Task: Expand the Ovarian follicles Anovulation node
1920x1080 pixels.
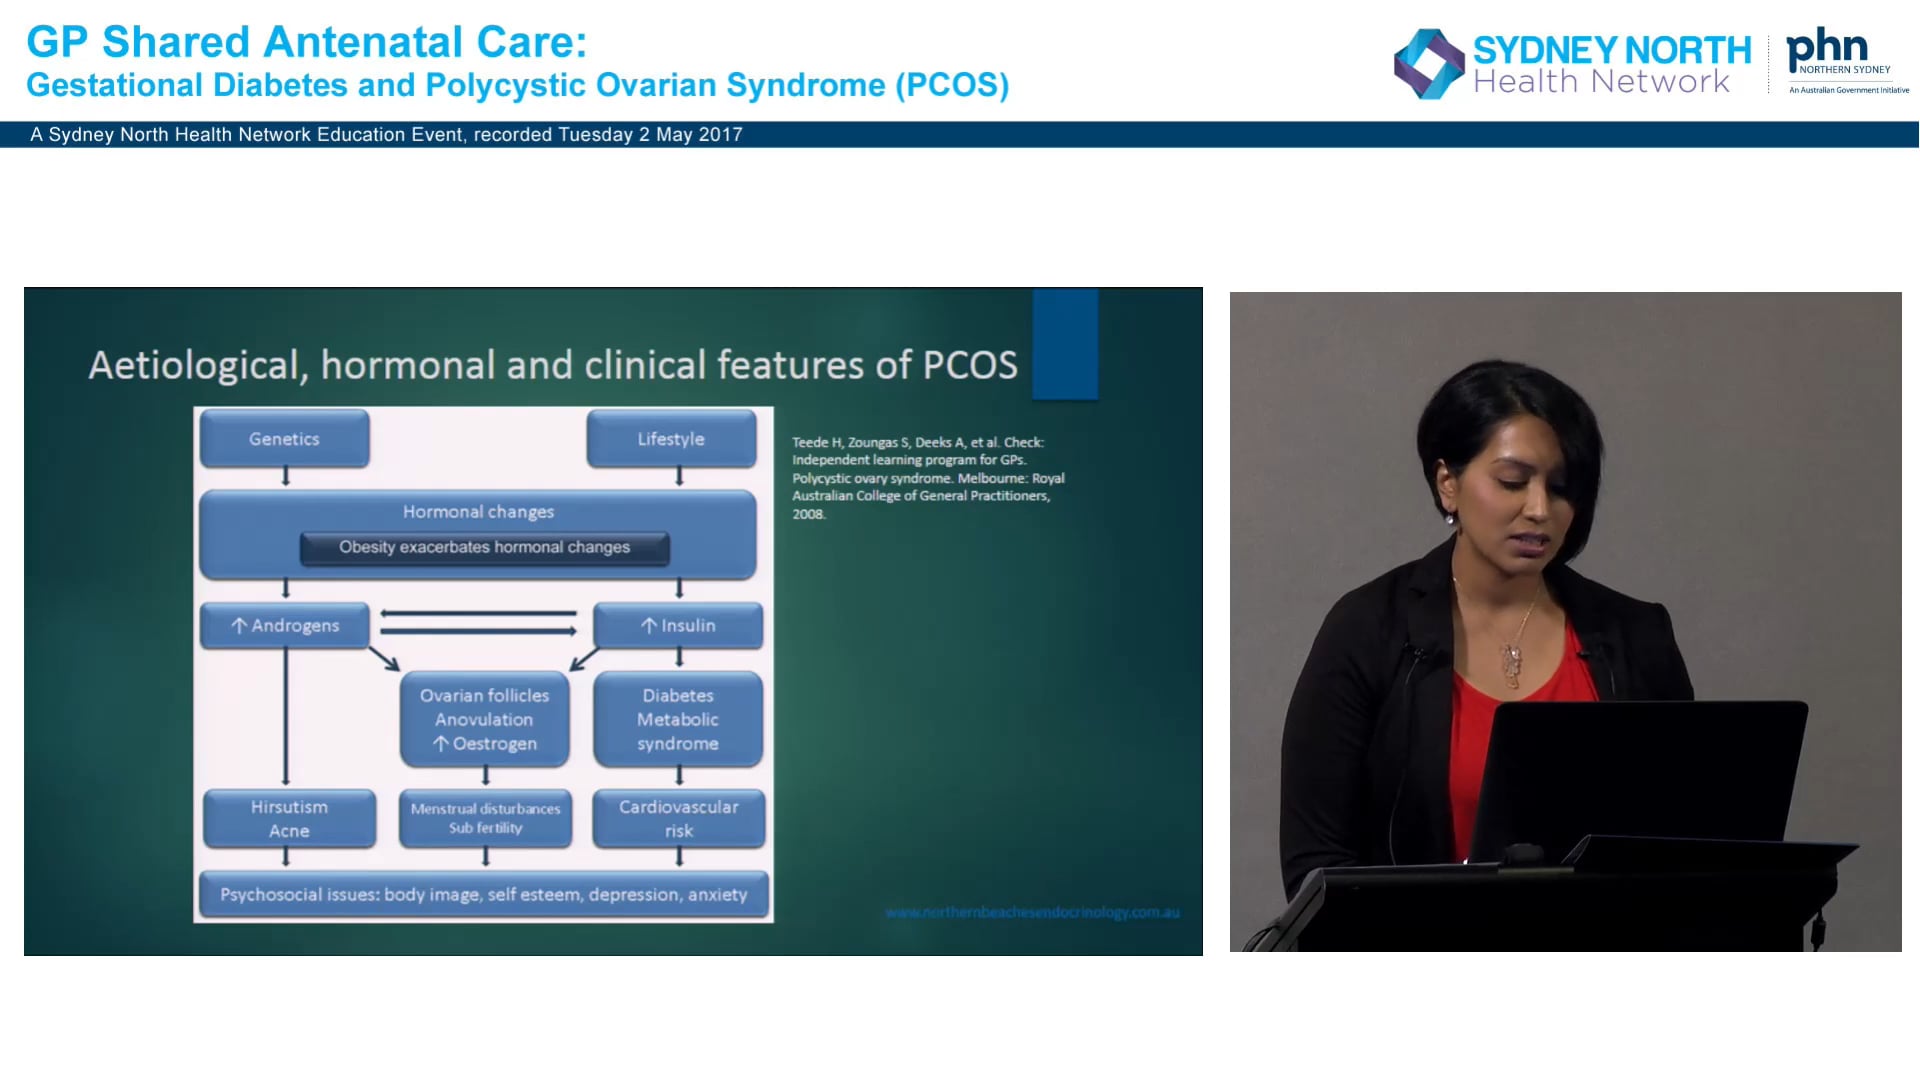Action: pos(484,719)
